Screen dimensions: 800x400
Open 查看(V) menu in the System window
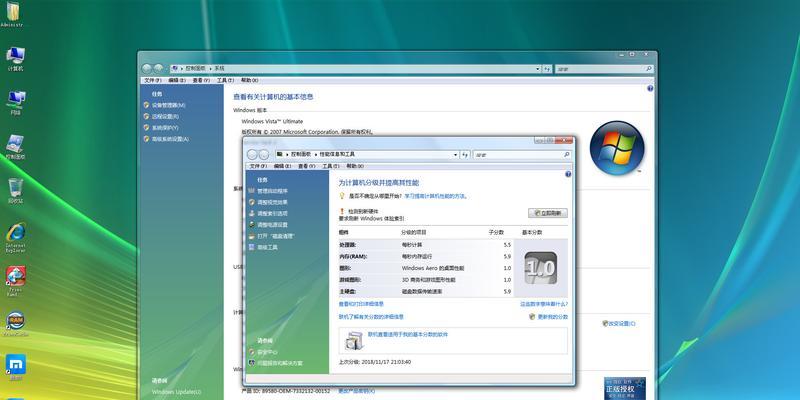pyautogui.click(x=201, y=81)
